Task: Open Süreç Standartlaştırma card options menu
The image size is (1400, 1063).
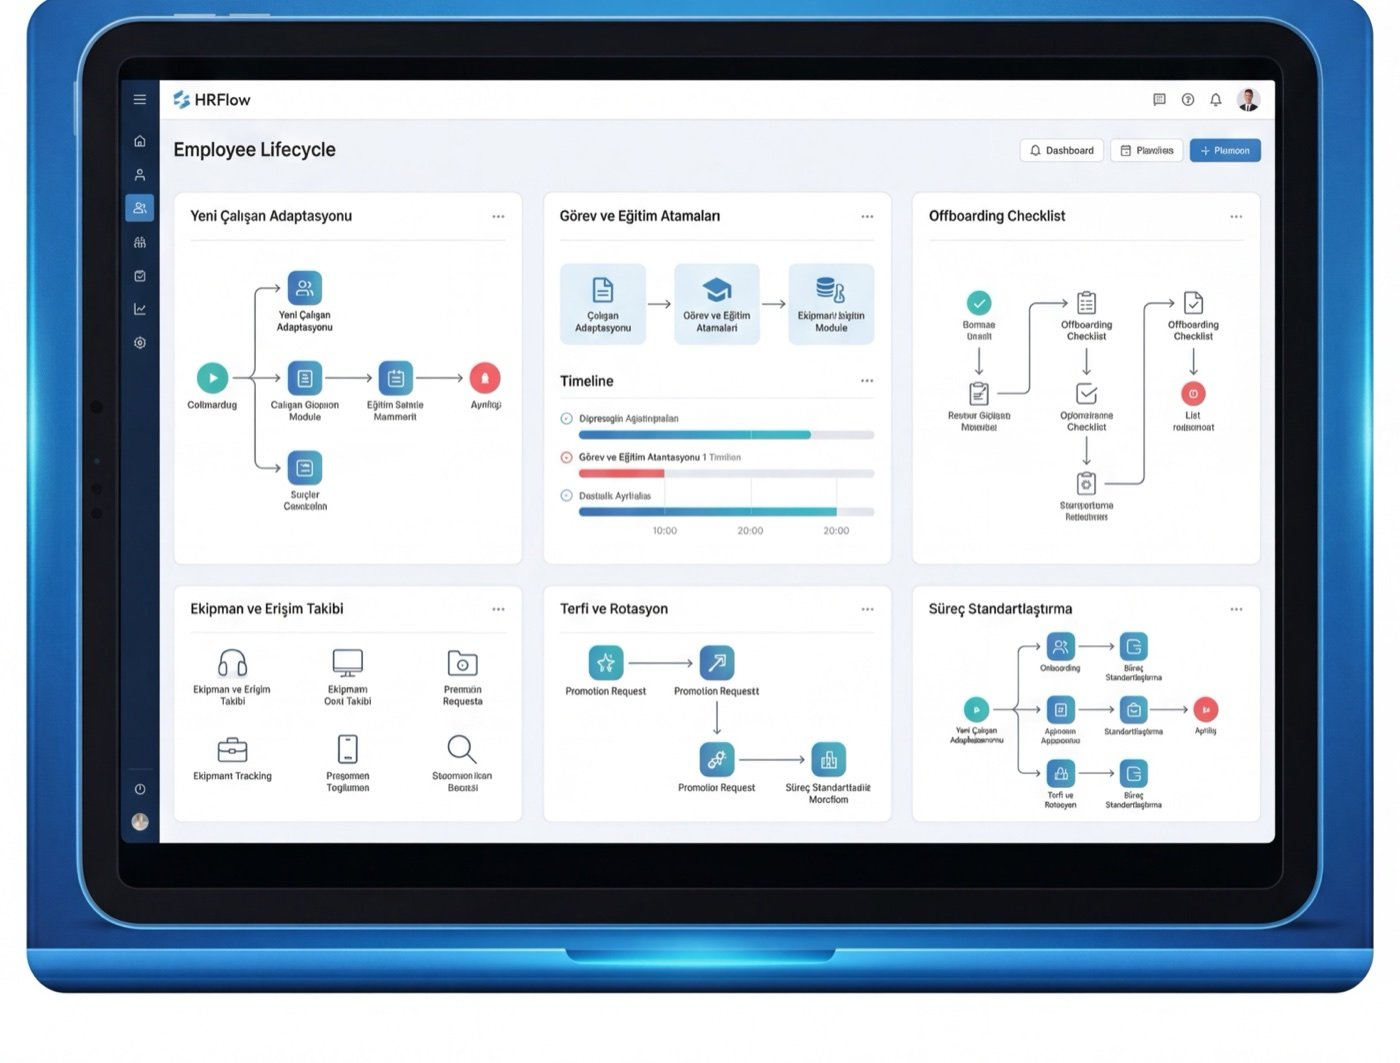Action: (1236, 609)
